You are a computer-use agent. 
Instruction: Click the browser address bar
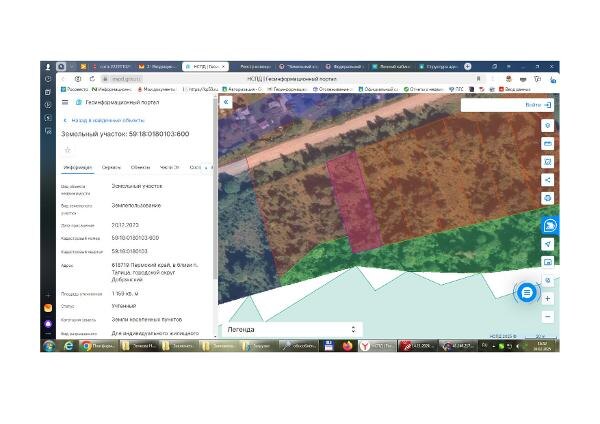(x=291, y=79)
